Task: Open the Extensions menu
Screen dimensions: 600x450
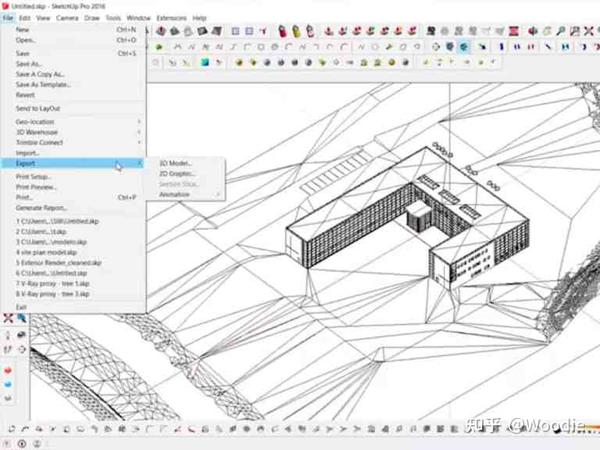Action: click(x=171, y=18)
